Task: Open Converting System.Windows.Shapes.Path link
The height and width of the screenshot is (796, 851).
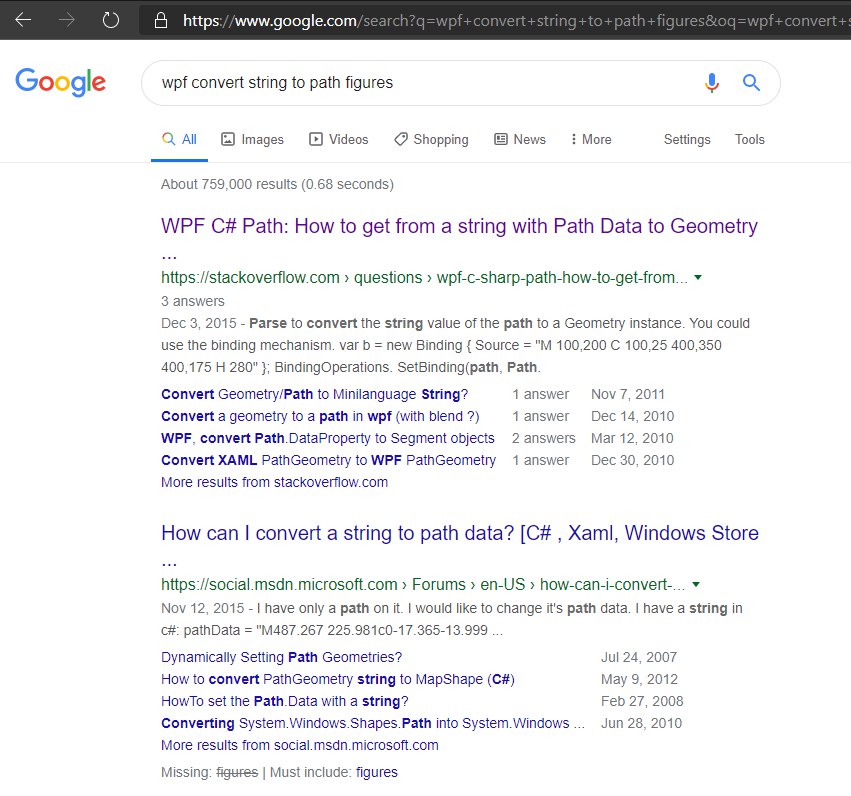Action: [x=373, y=723]
